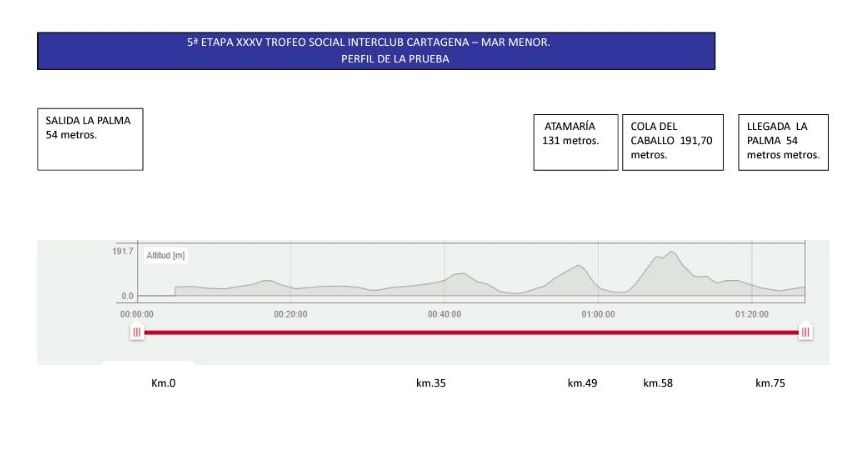This screenshot has height=450, width=858.
Task: Click the red time range track
Action: click(470, 332)
